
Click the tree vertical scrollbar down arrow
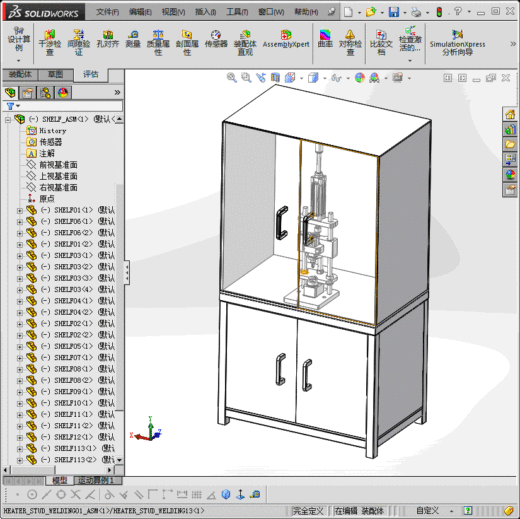[x=119, y=460]
